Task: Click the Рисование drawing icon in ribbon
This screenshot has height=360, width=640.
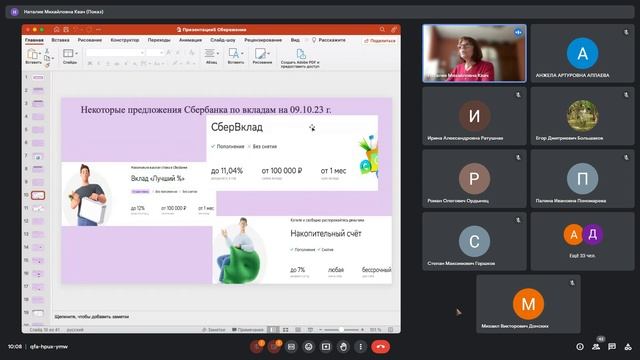Action: (260, 53)
